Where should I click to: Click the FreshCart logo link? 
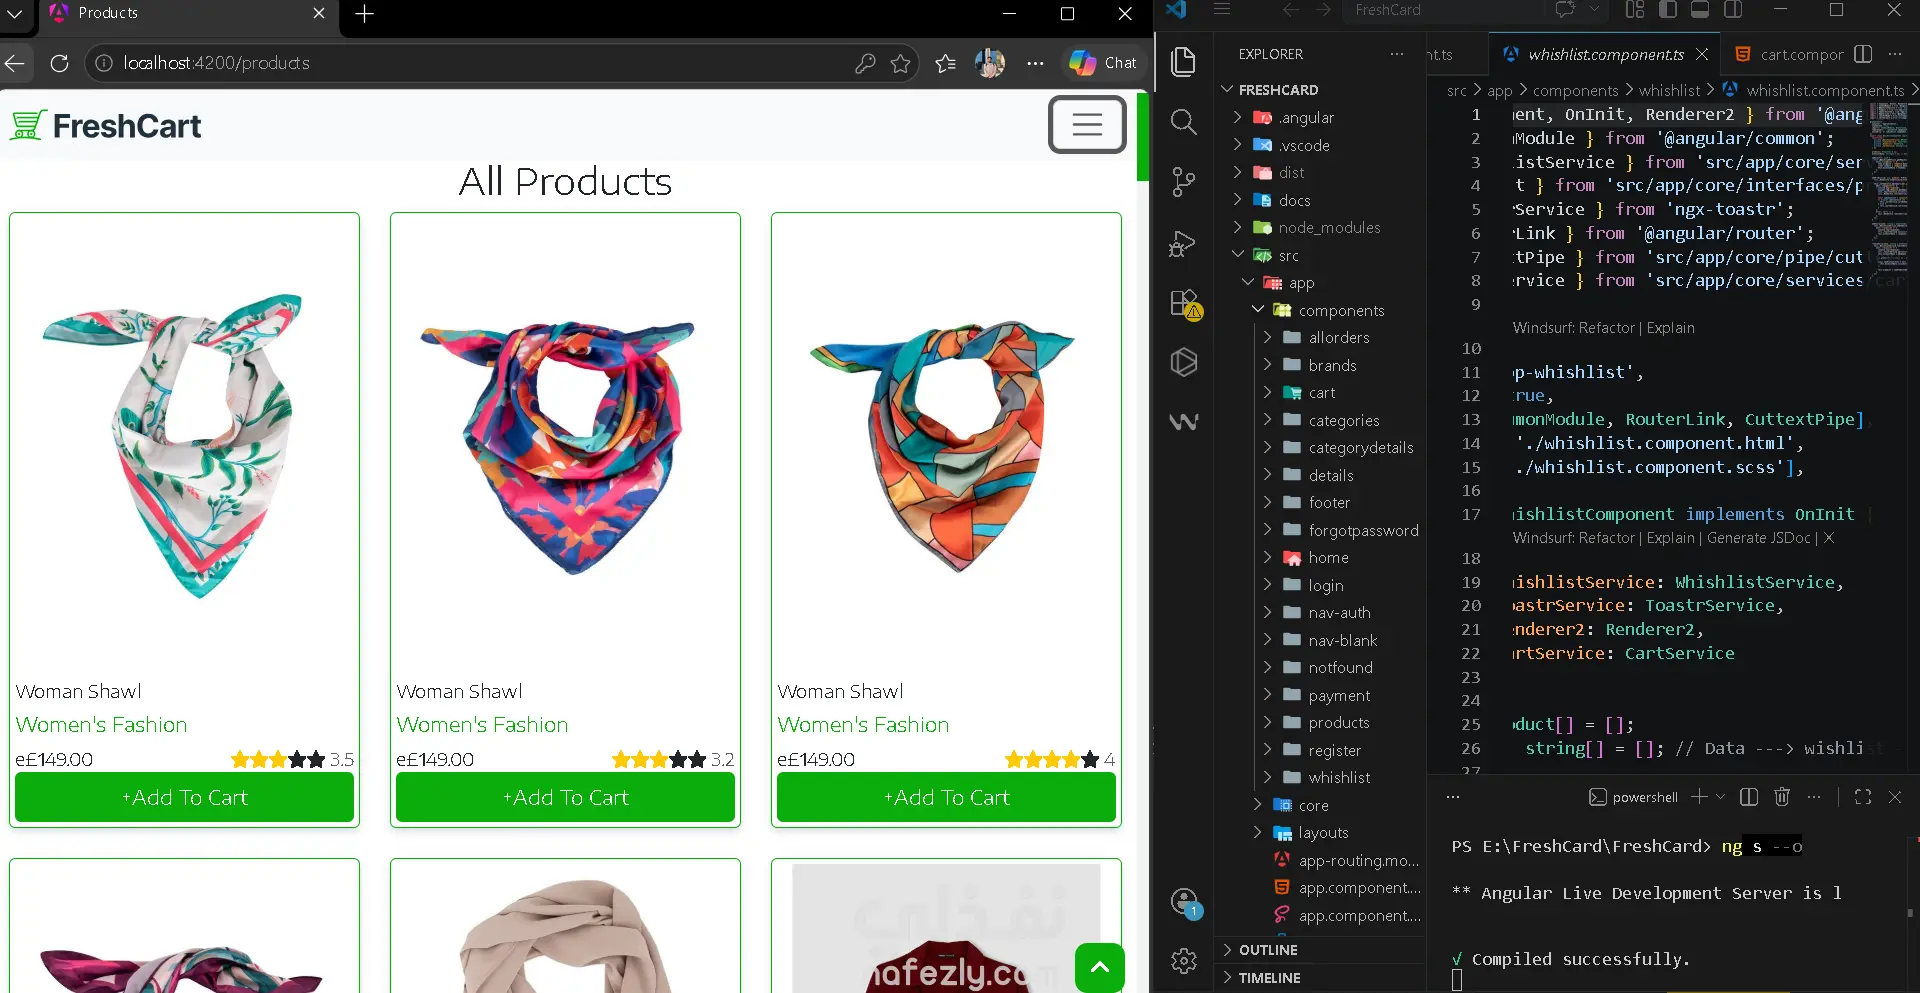click(x=106, y=126)
